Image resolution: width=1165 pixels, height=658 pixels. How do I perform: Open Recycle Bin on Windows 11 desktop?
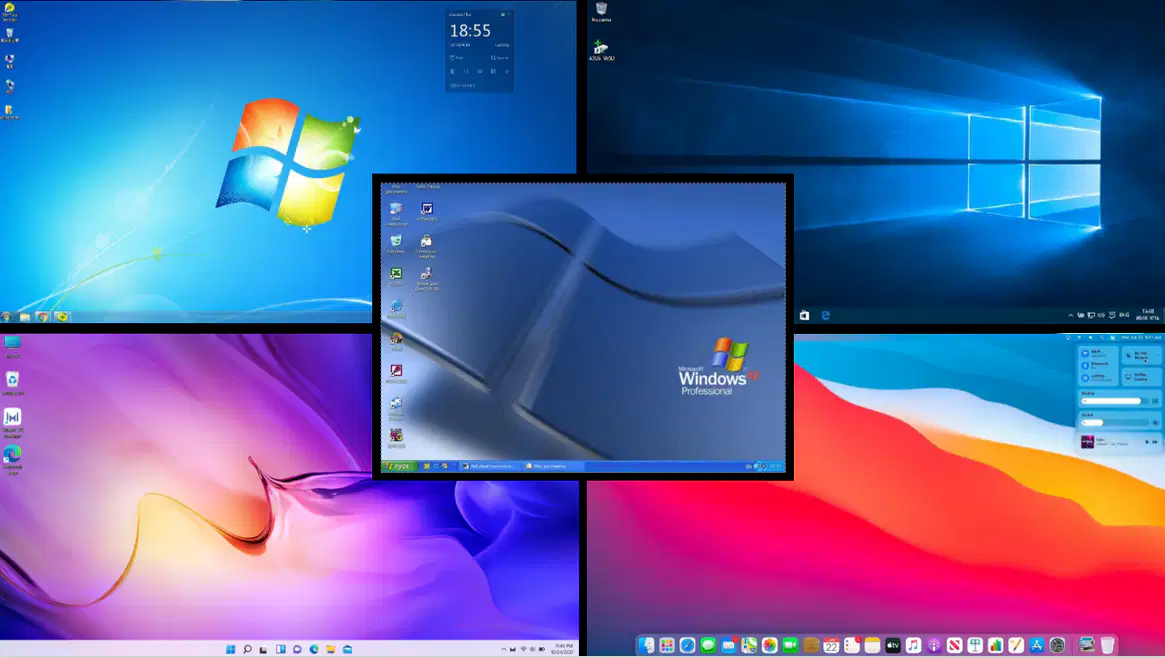(13, 383)
